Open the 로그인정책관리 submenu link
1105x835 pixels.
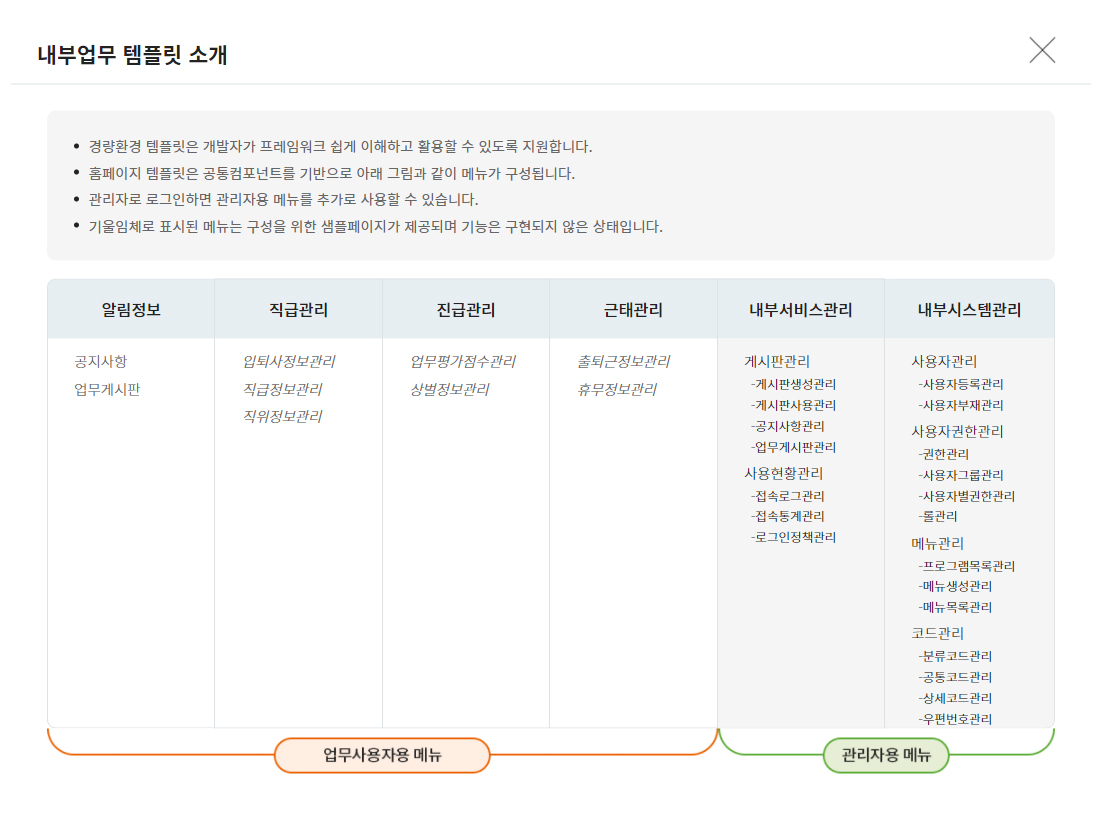click(x=794, y=537)
